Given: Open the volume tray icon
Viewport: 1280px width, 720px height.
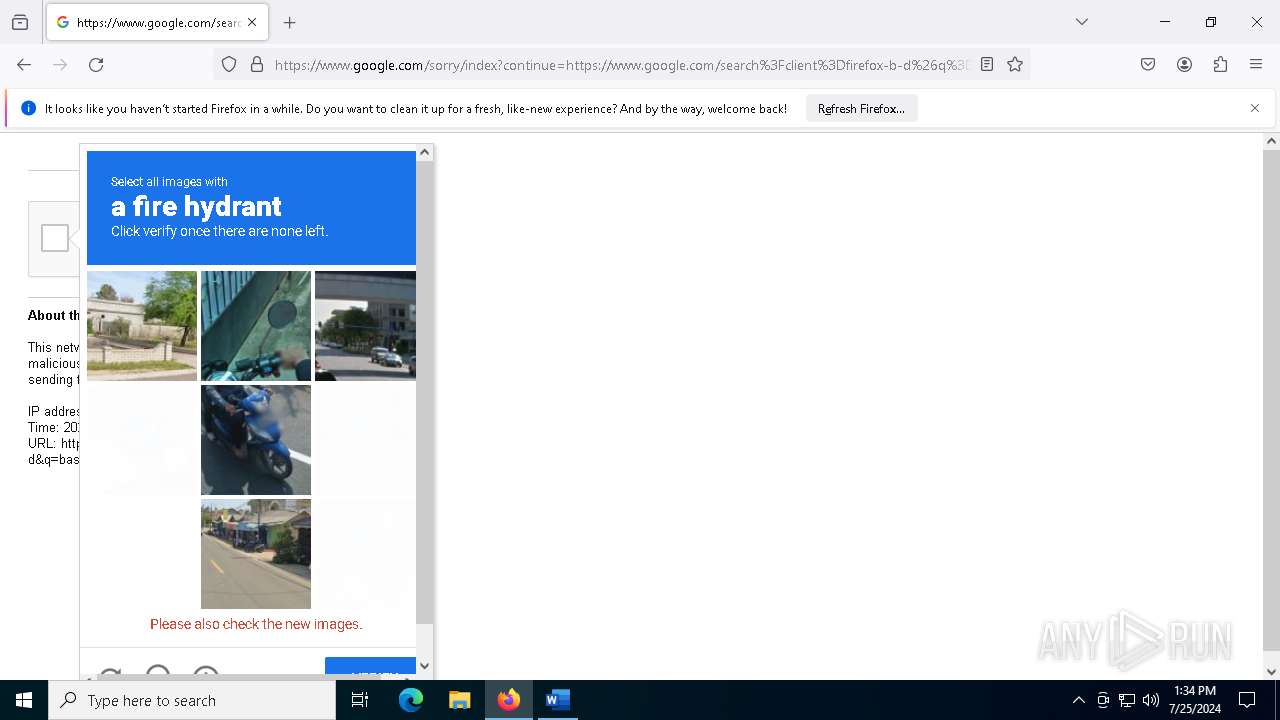Looking at the screenshot, I should (x=1151, y=700).
